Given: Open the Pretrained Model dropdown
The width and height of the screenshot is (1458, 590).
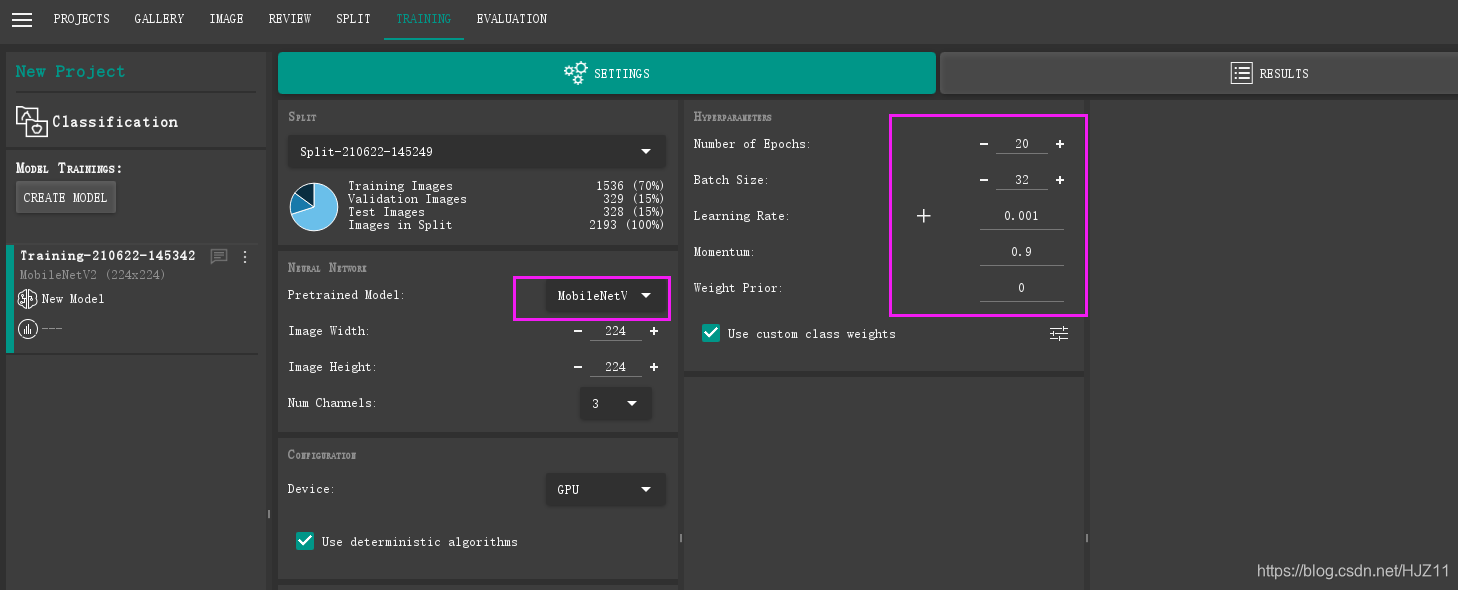Looking at the screenshot, I should 605,296.
